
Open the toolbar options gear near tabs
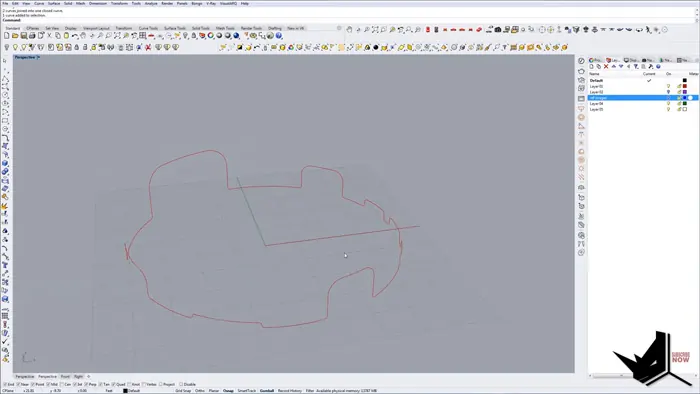click(339, 28)
